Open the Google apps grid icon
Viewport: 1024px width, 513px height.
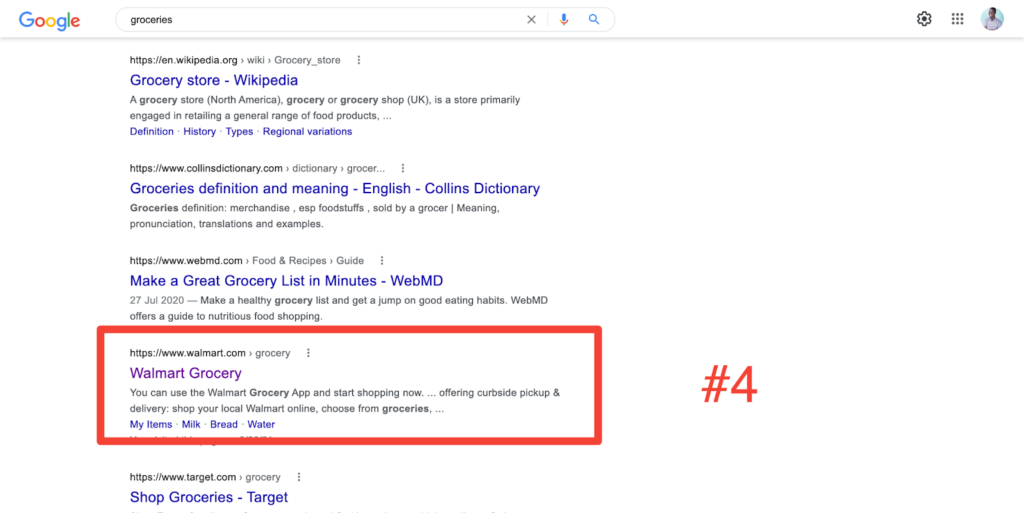coord(957,19)
